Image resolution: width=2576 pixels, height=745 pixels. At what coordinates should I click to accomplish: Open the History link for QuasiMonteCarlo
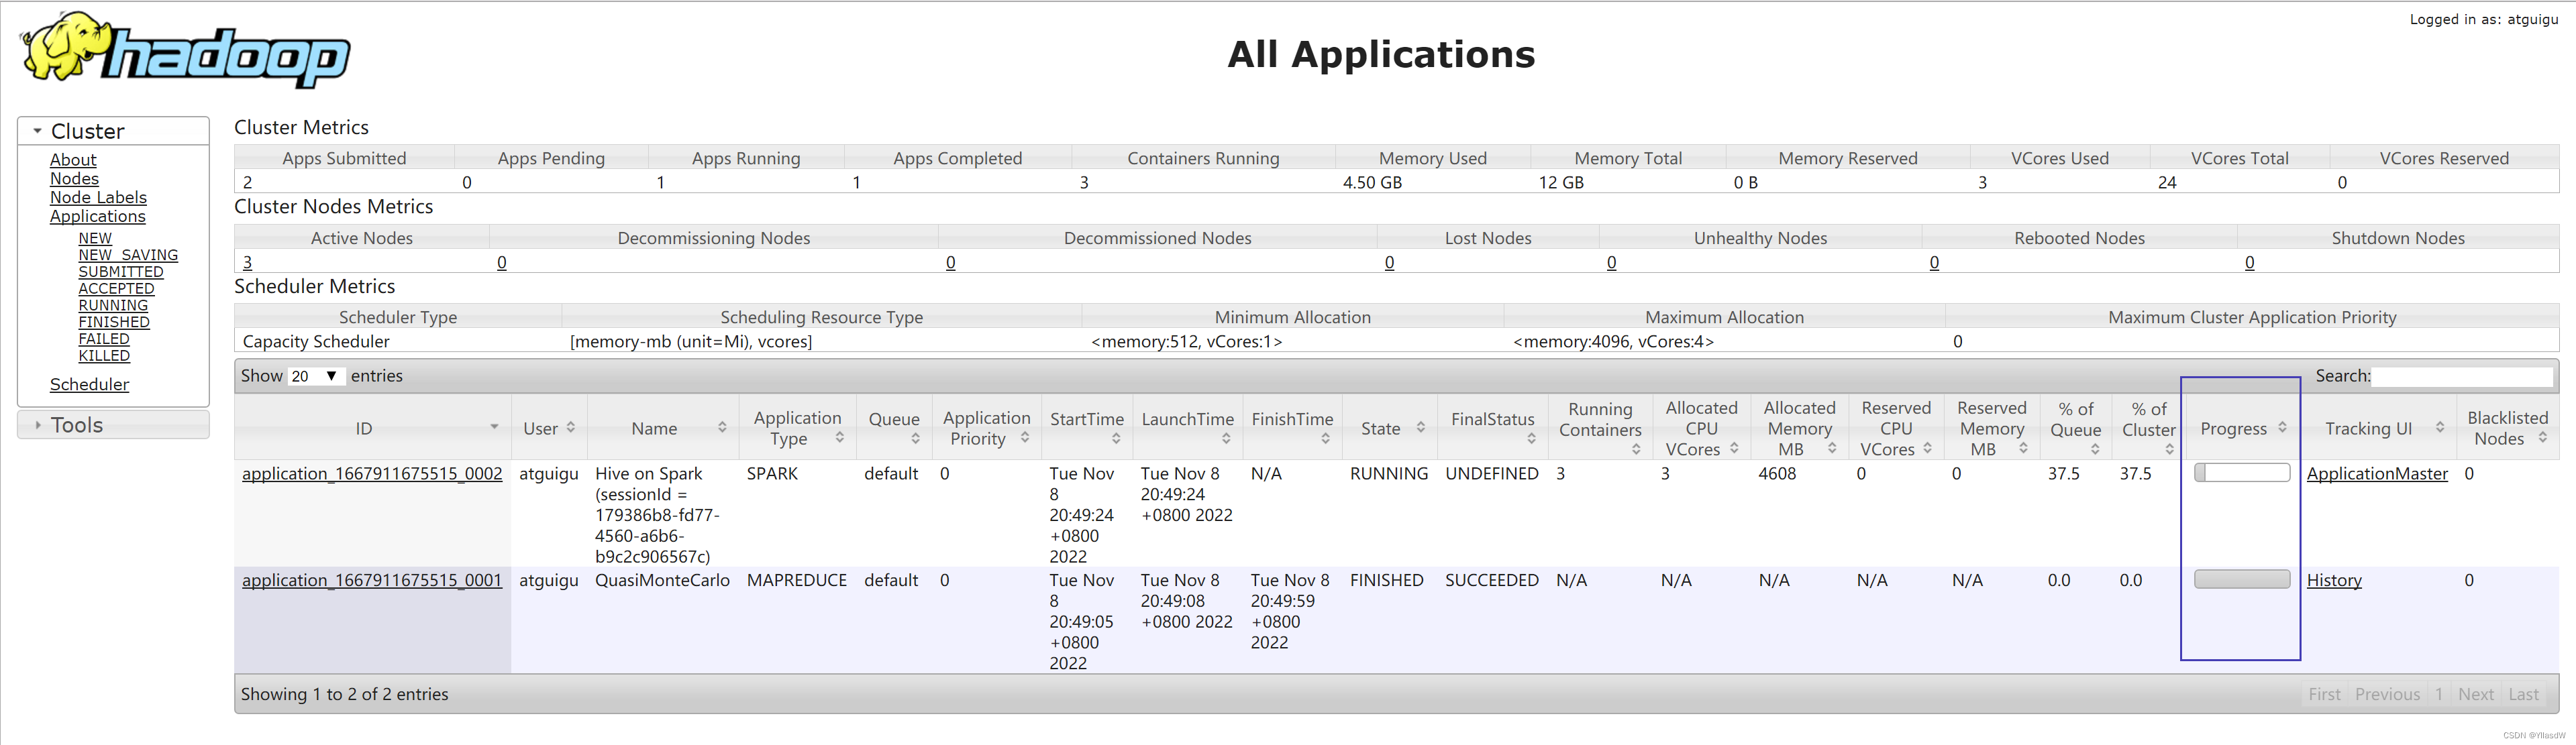(x=2333, y=580)
